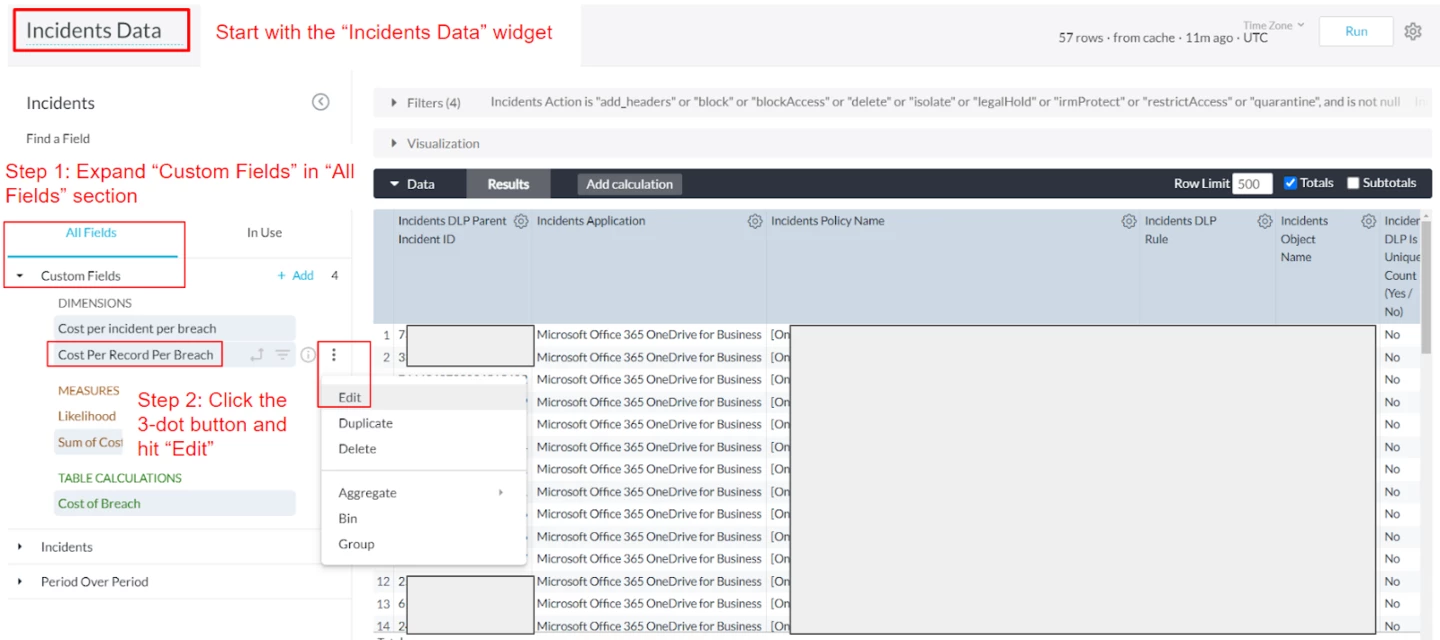Open gear menu for Incidents Application column

click(755, 221)
